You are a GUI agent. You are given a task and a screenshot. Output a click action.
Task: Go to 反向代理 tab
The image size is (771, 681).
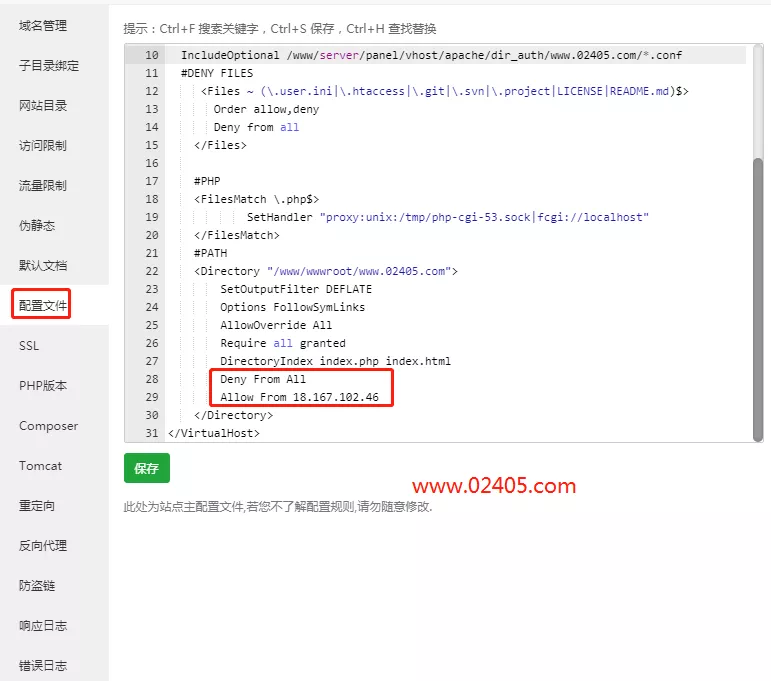[43, 546]
